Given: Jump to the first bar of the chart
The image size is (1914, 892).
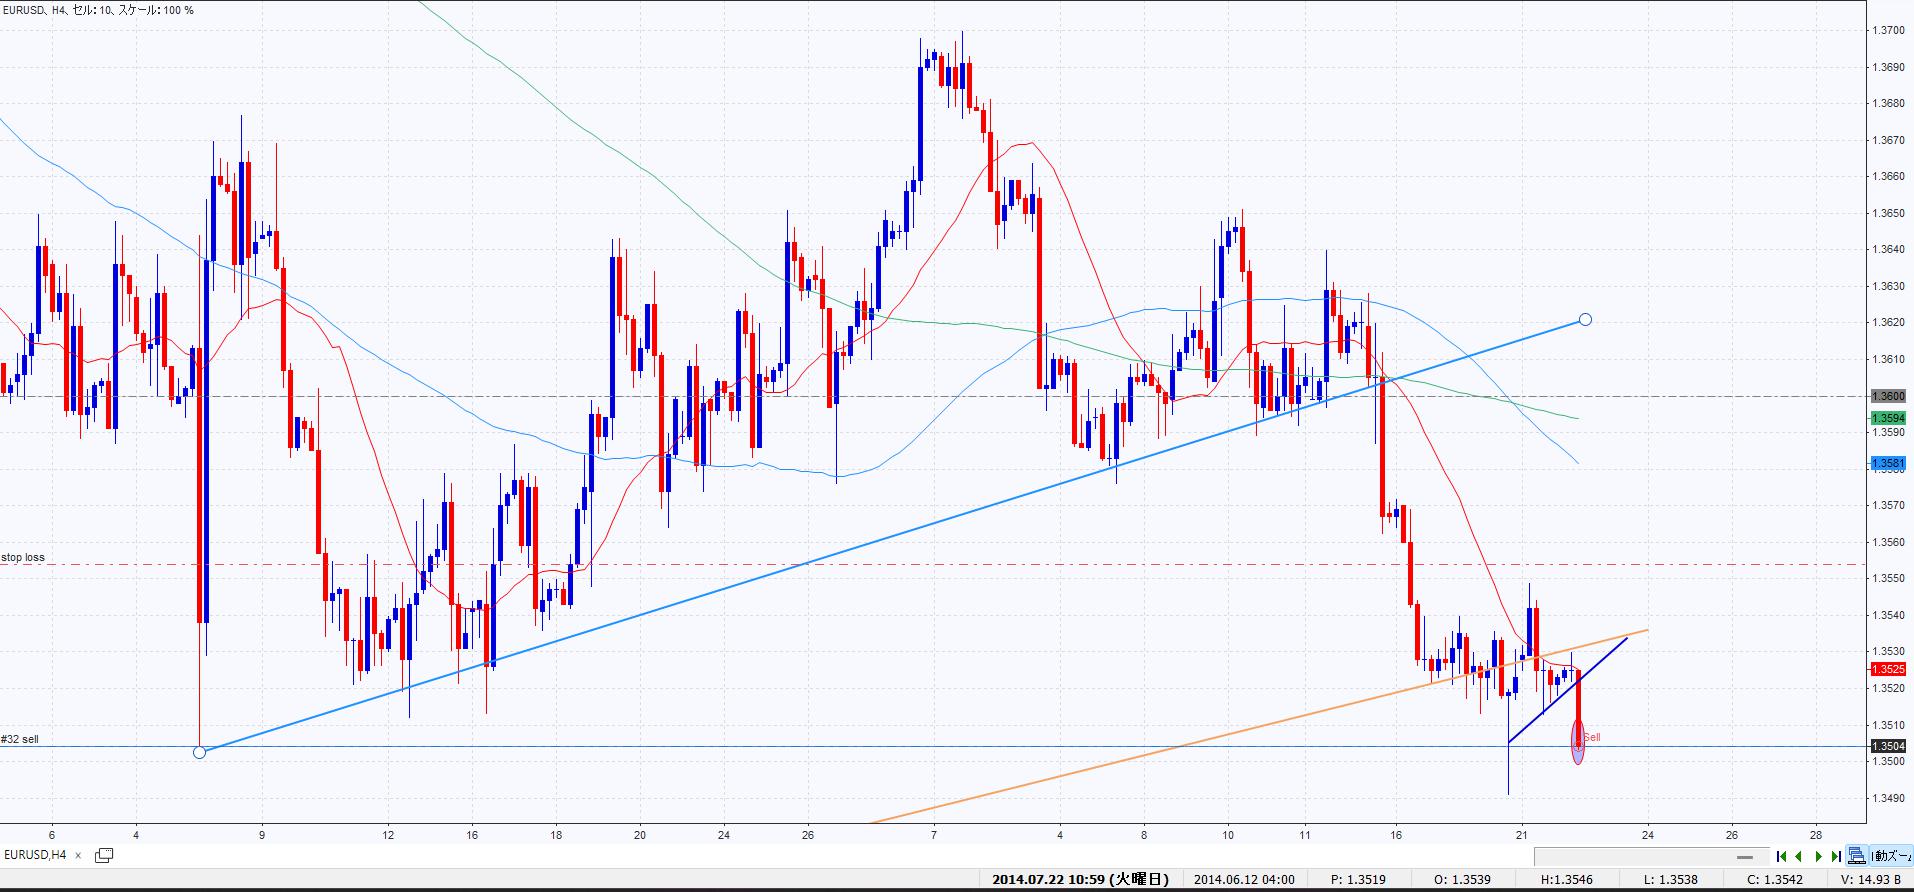Looking at the screenshot, I should click(1781, 856).
